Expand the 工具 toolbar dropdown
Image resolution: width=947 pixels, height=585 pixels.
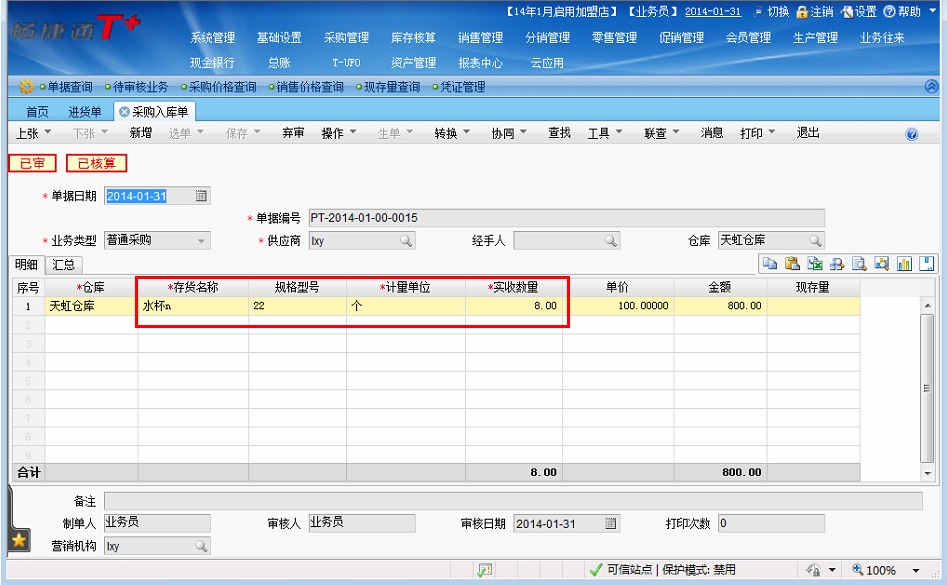619,132
